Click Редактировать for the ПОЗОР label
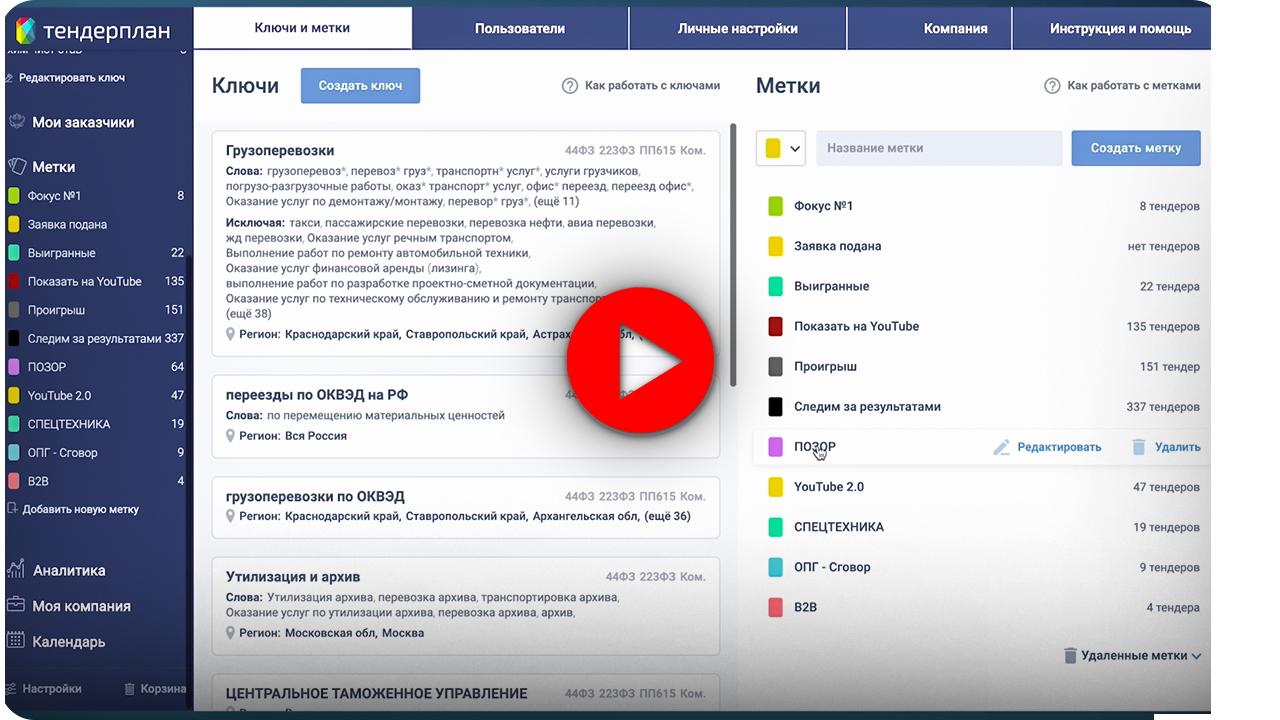1280x720 pixels. [x=1059, y=447]
